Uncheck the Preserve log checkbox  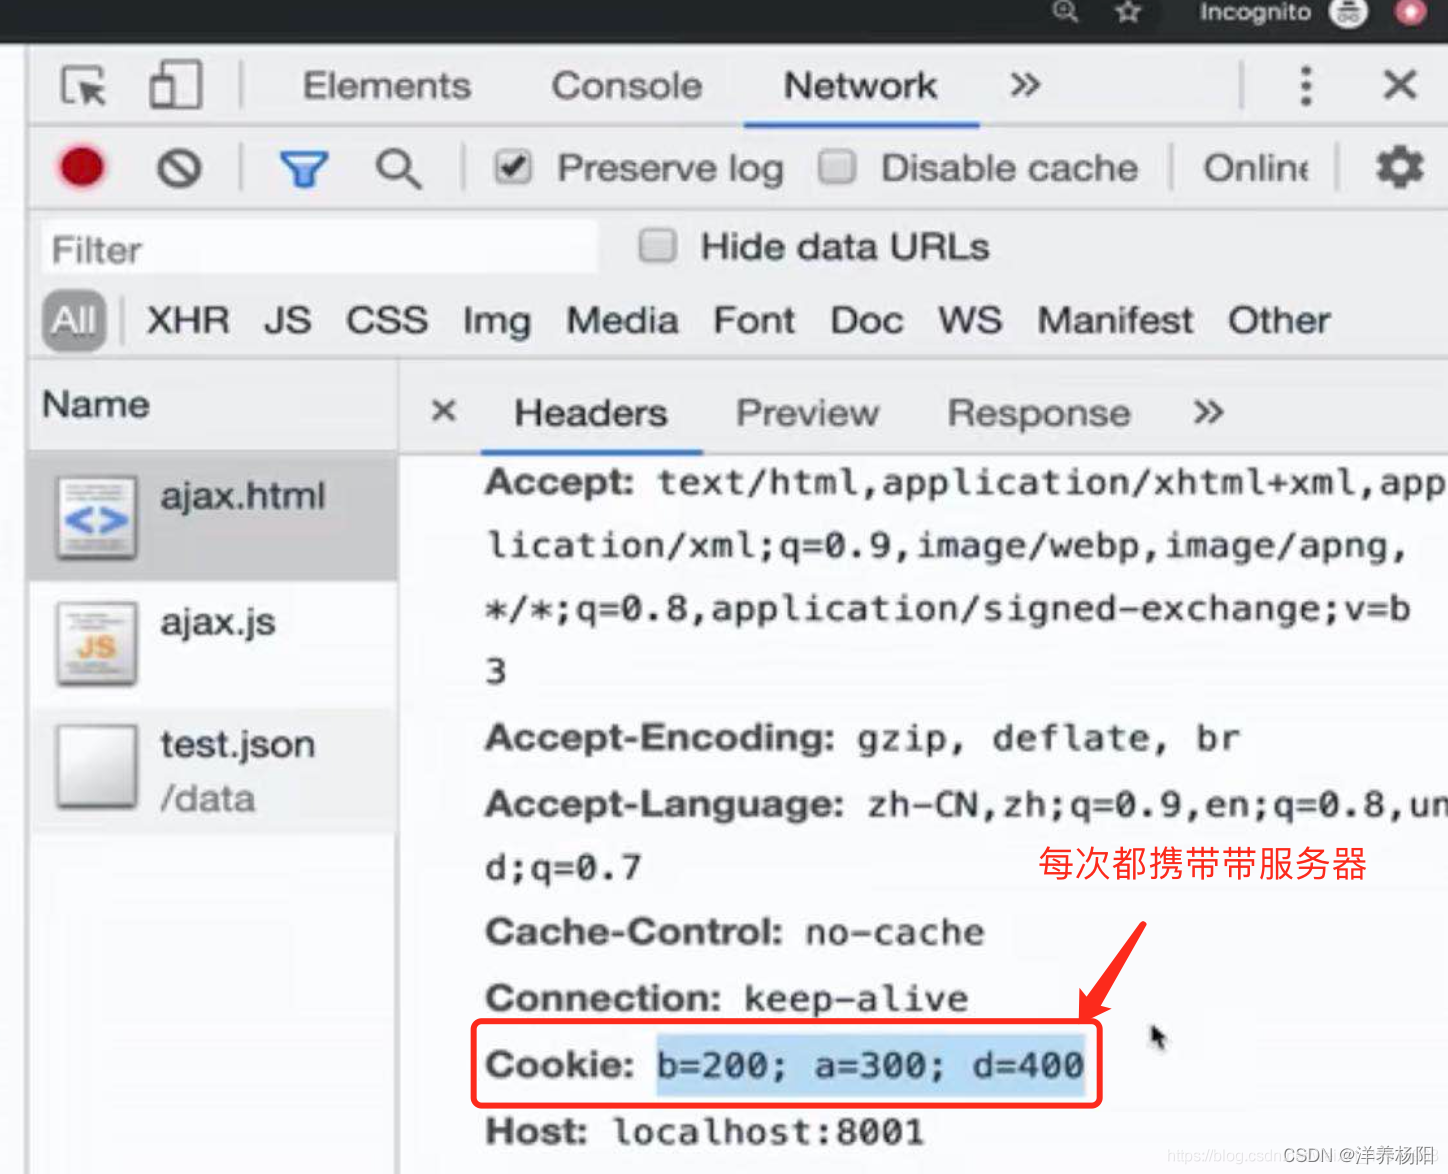click(x=512, y=167)
